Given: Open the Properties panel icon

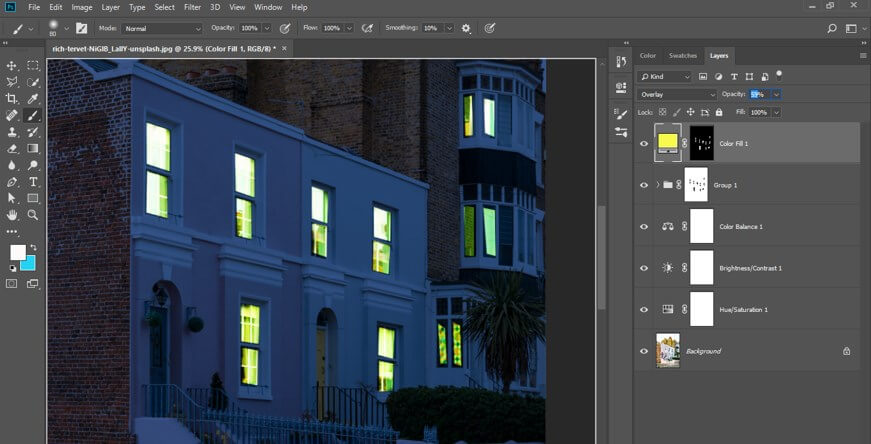Looking at the screenshot, I should (x=622, y=87).
